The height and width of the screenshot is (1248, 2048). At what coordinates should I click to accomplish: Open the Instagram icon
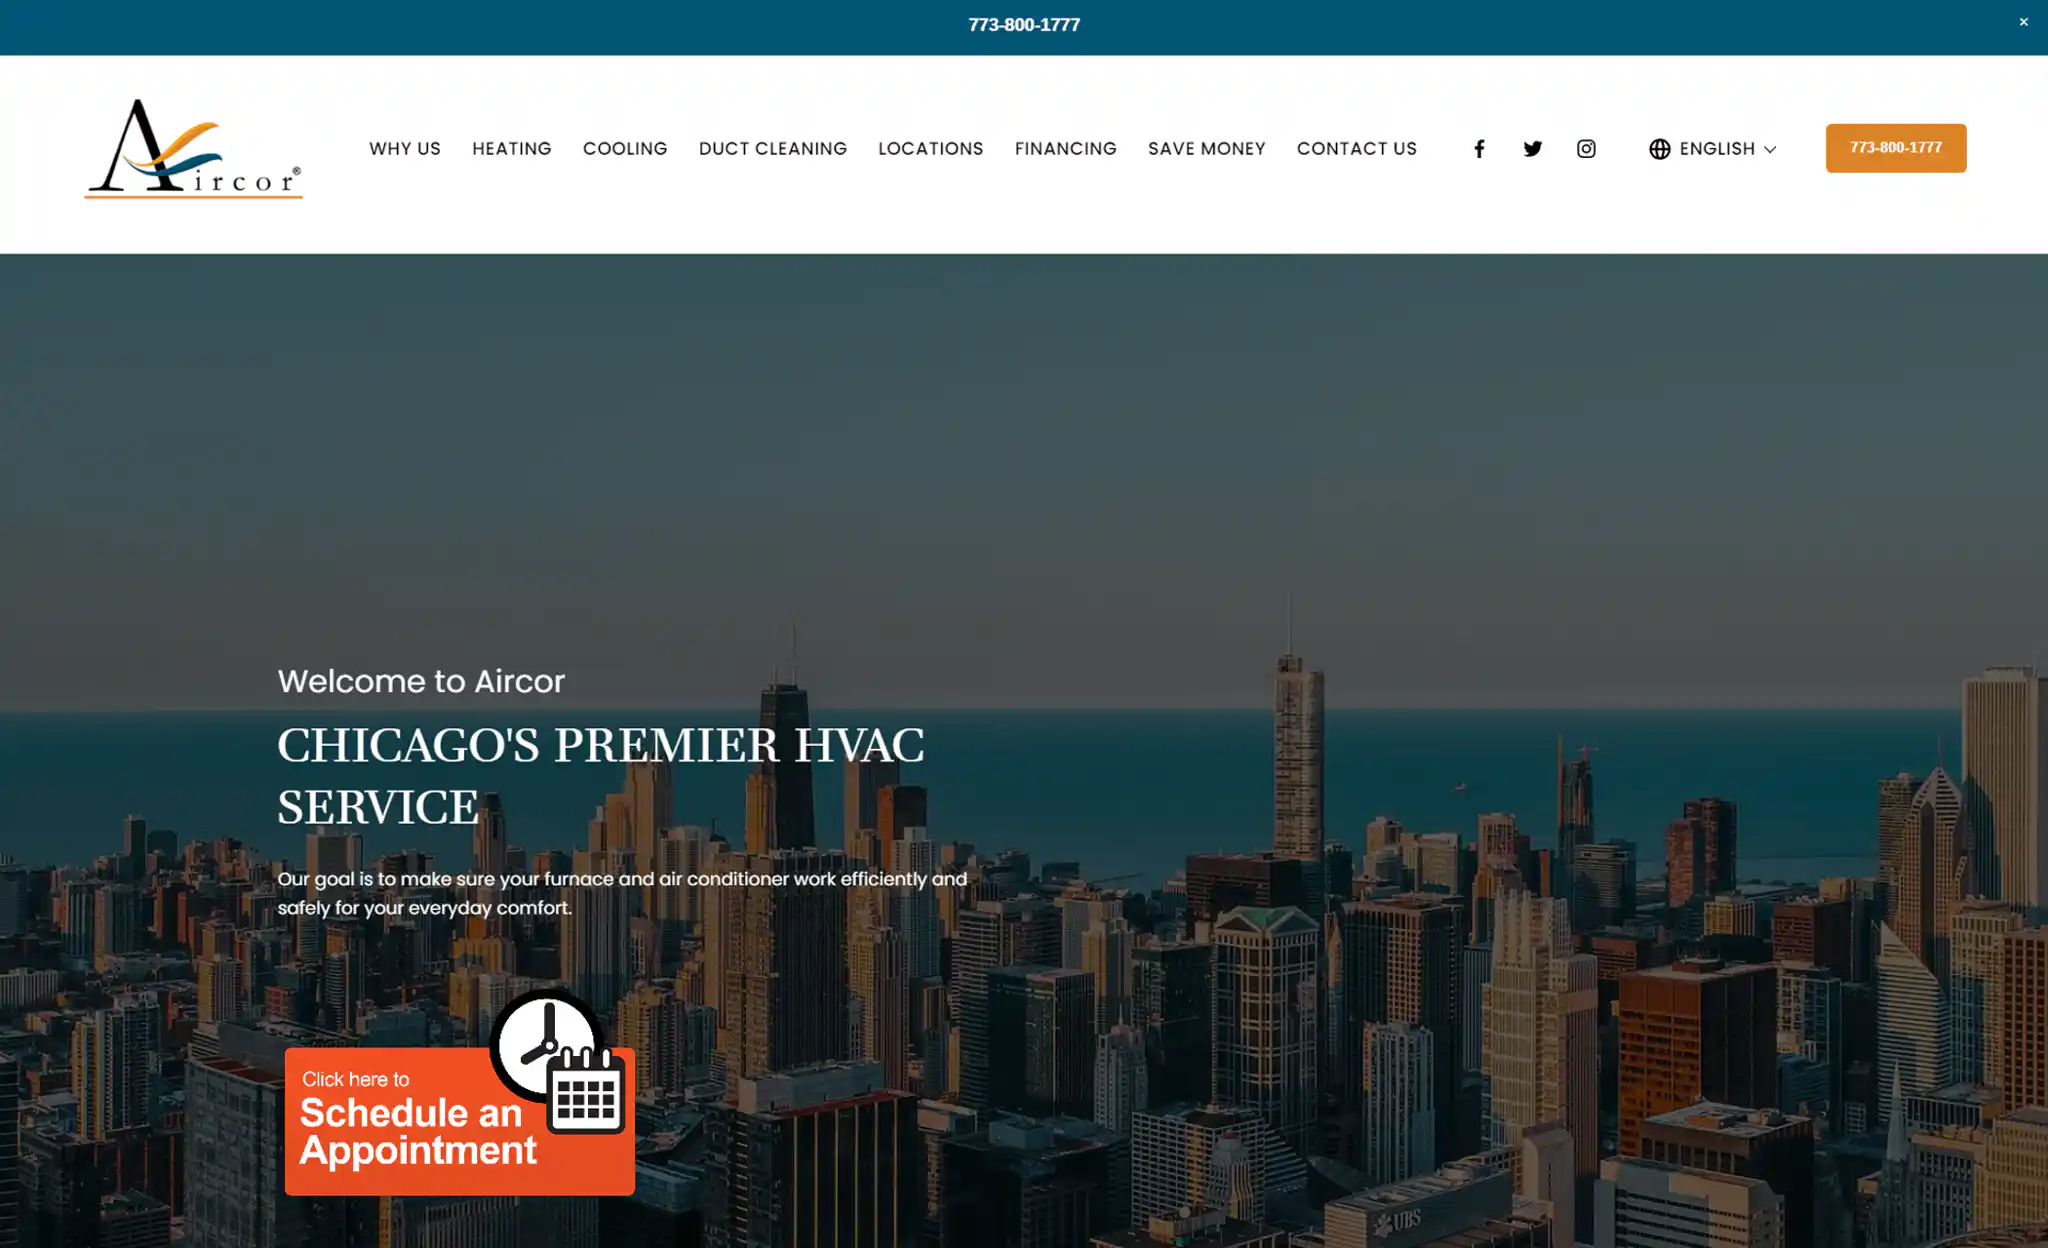(1586, 149)
